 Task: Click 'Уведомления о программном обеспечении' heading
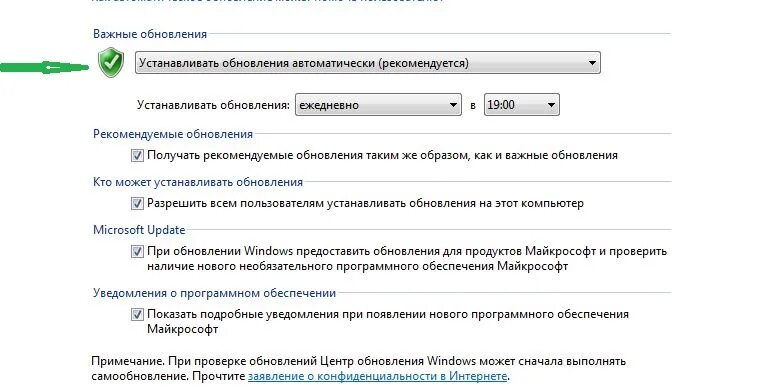click(x=214, y=293)
